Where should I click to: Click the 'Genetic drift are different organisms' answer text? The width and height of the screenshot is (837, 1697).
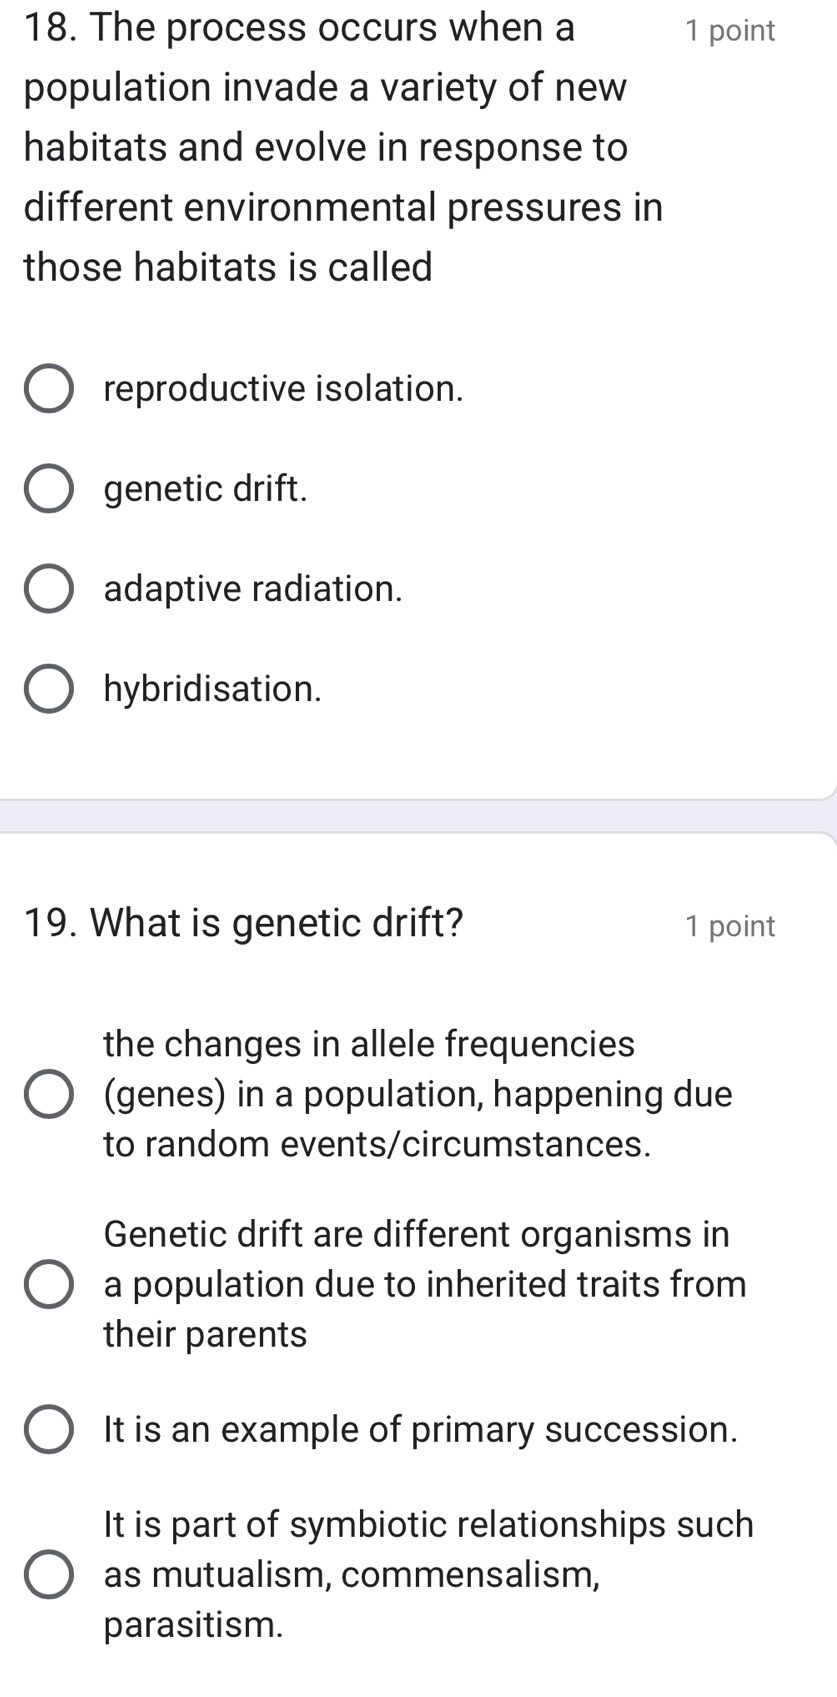point(416,1234)
